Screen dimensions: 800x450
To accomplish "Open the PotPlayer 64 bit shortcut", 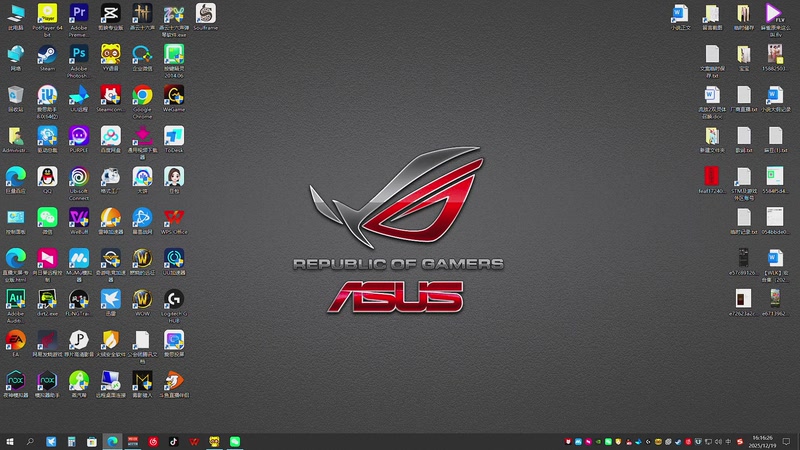I will pos(47,19).
